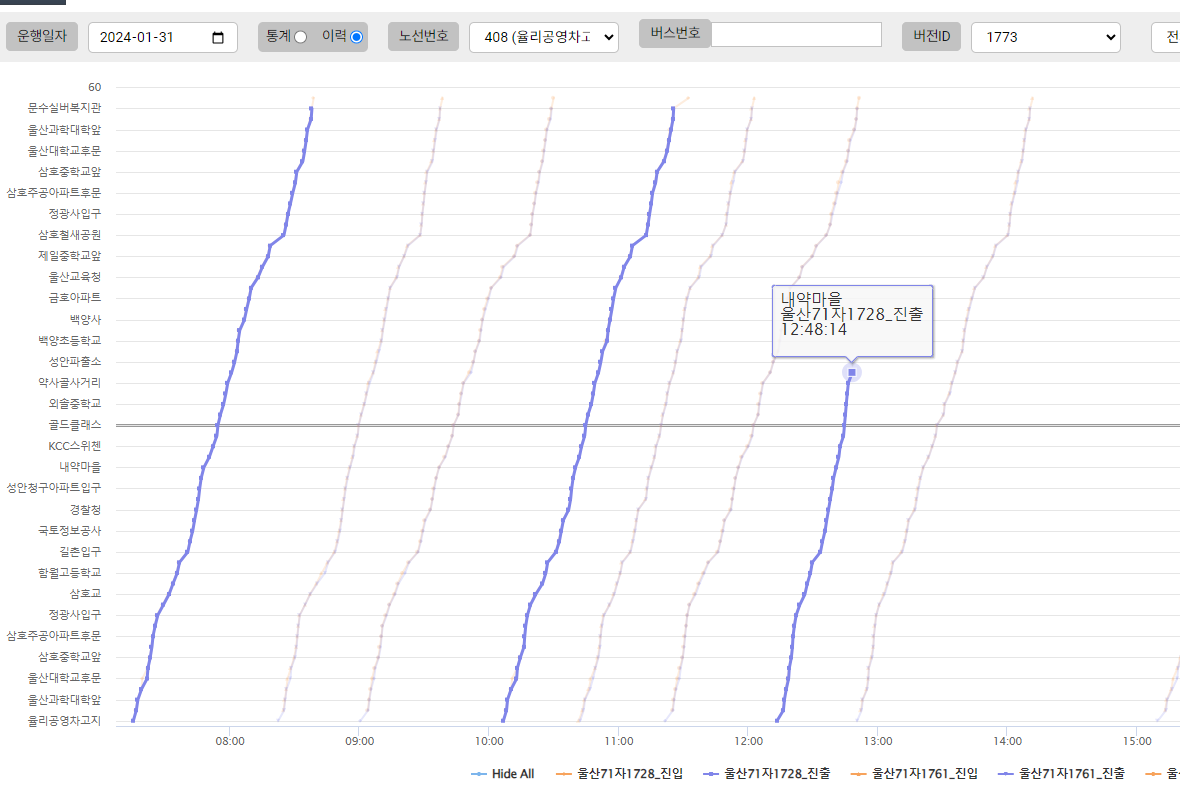Click the 버스번호 text input field
1180x786 pixels.
pyautogui.click(x=796, y=34)
